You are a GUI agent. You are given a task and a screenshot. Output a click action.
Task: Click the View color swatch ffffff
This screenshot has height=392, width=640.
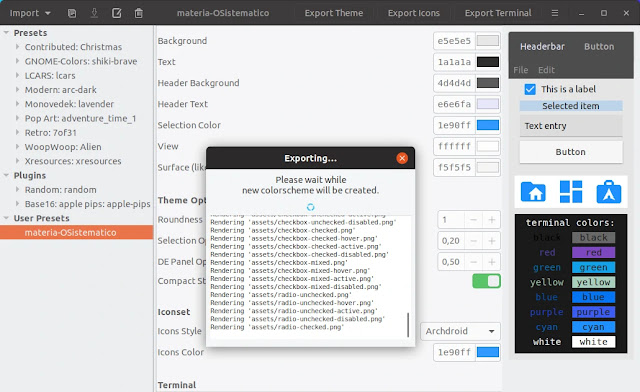point(488,146)
